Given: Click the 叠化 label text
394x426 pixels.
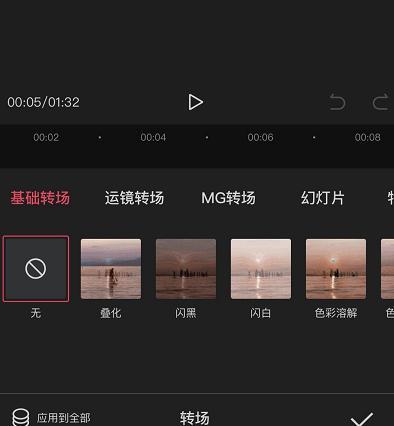Looking at the screenshot, I should [111, 313].
